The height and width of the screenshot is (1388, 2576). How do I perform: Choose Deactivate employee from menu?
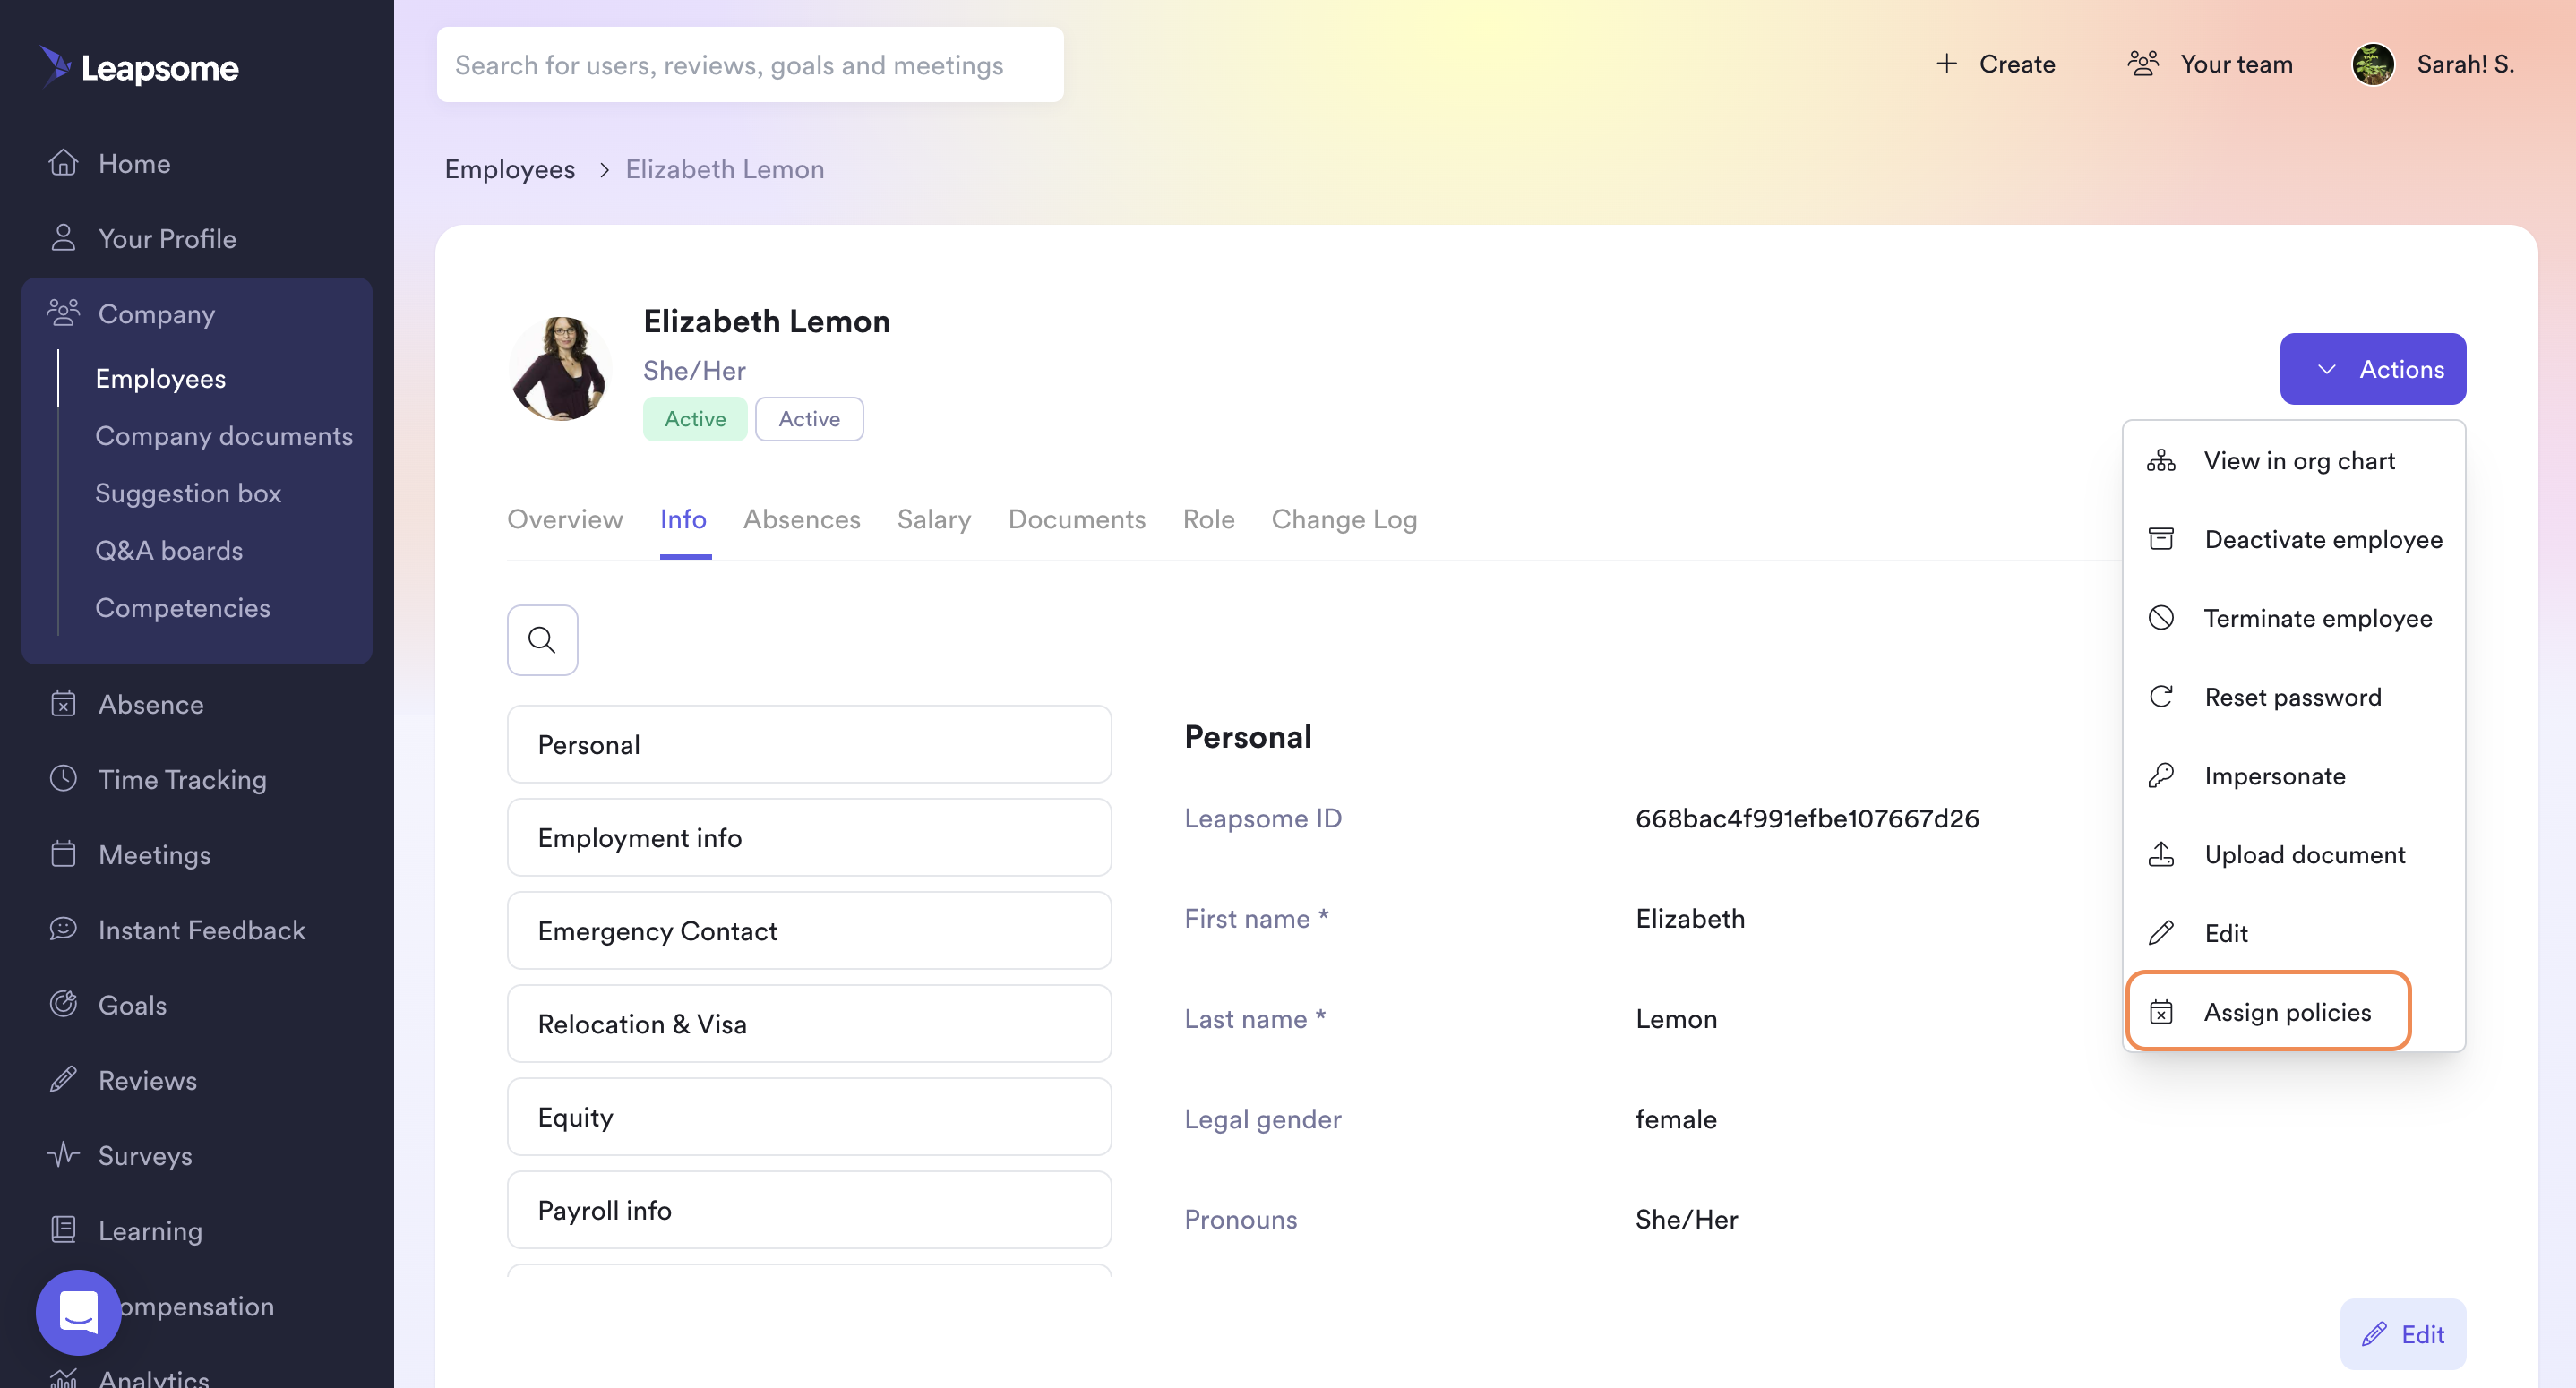click(2294, 539)
